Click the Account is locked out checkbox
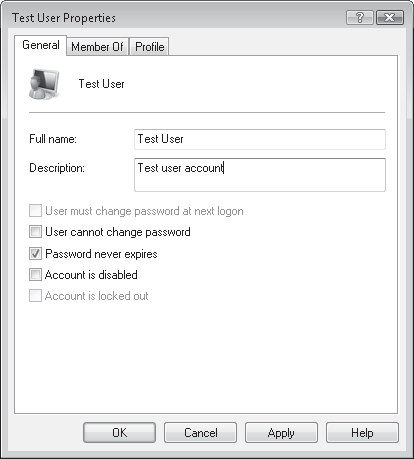414x459 pixels. (35, 296)
